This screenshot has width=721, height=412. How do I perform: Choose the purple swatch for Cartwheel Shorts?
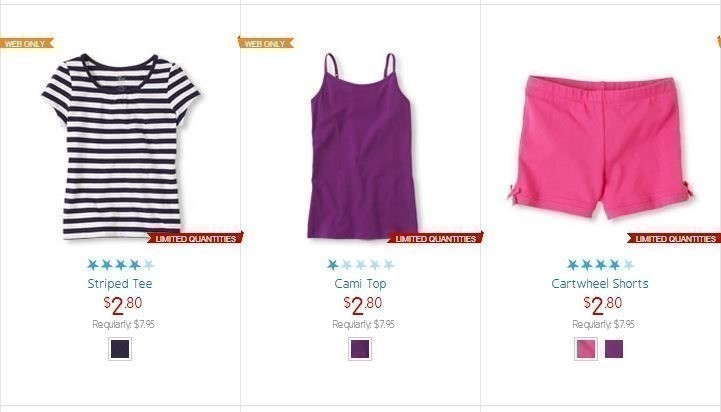pos(614,349)
